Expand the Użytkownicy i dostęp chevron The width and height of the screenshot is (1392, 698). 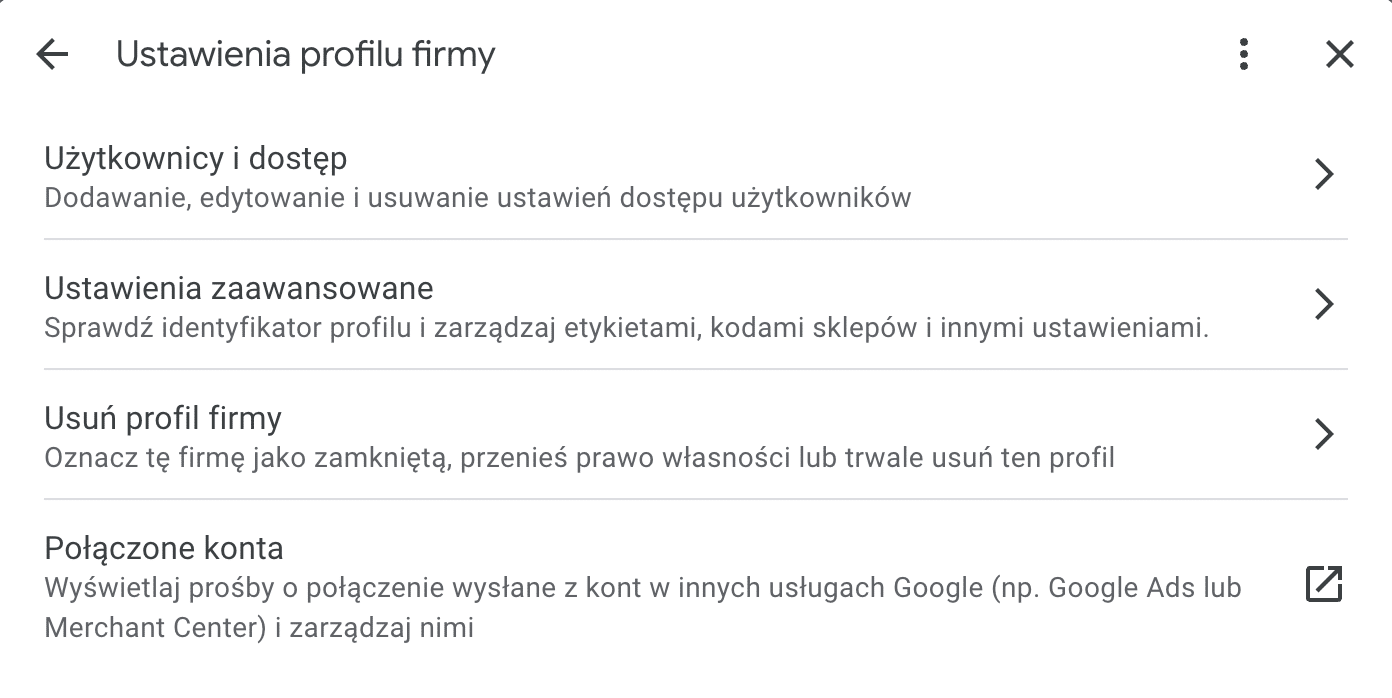point(1324,174)
